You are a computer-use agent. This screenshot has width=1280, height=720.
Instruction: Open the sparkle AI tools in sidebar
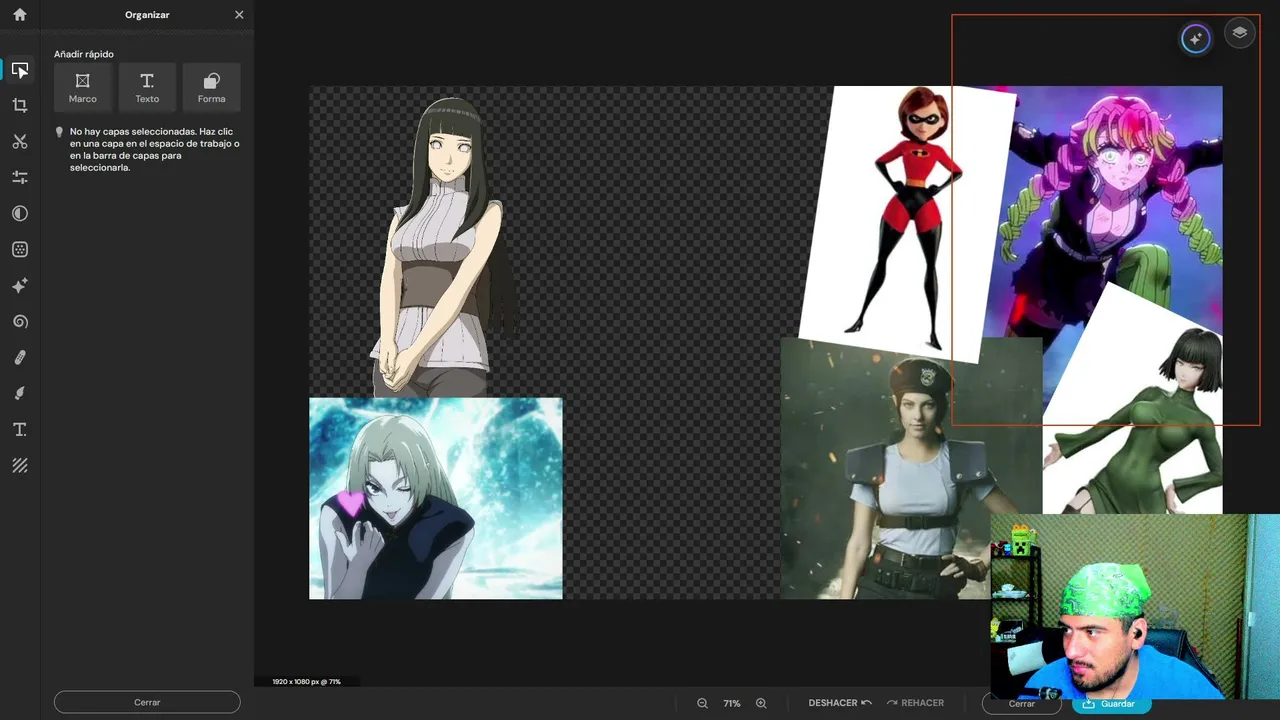tap(20, 285)
